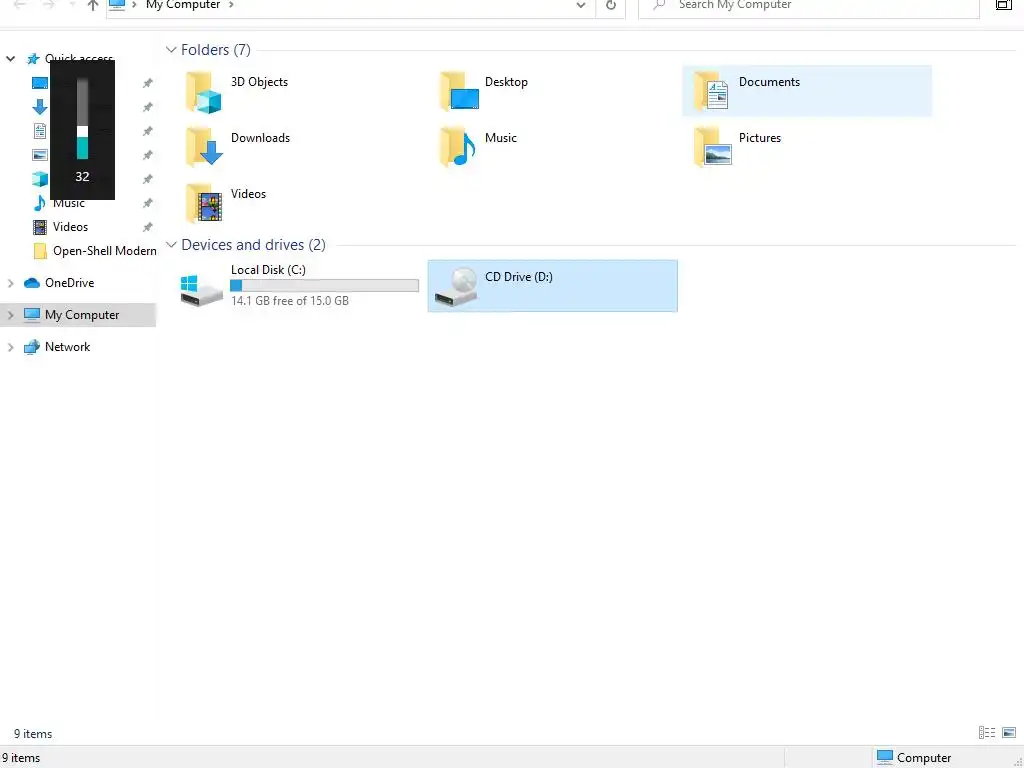This screenshot has width=1024, height=768.
Task: Click the chevron after My Computer breadcrumb
Action: pos(231,5)
